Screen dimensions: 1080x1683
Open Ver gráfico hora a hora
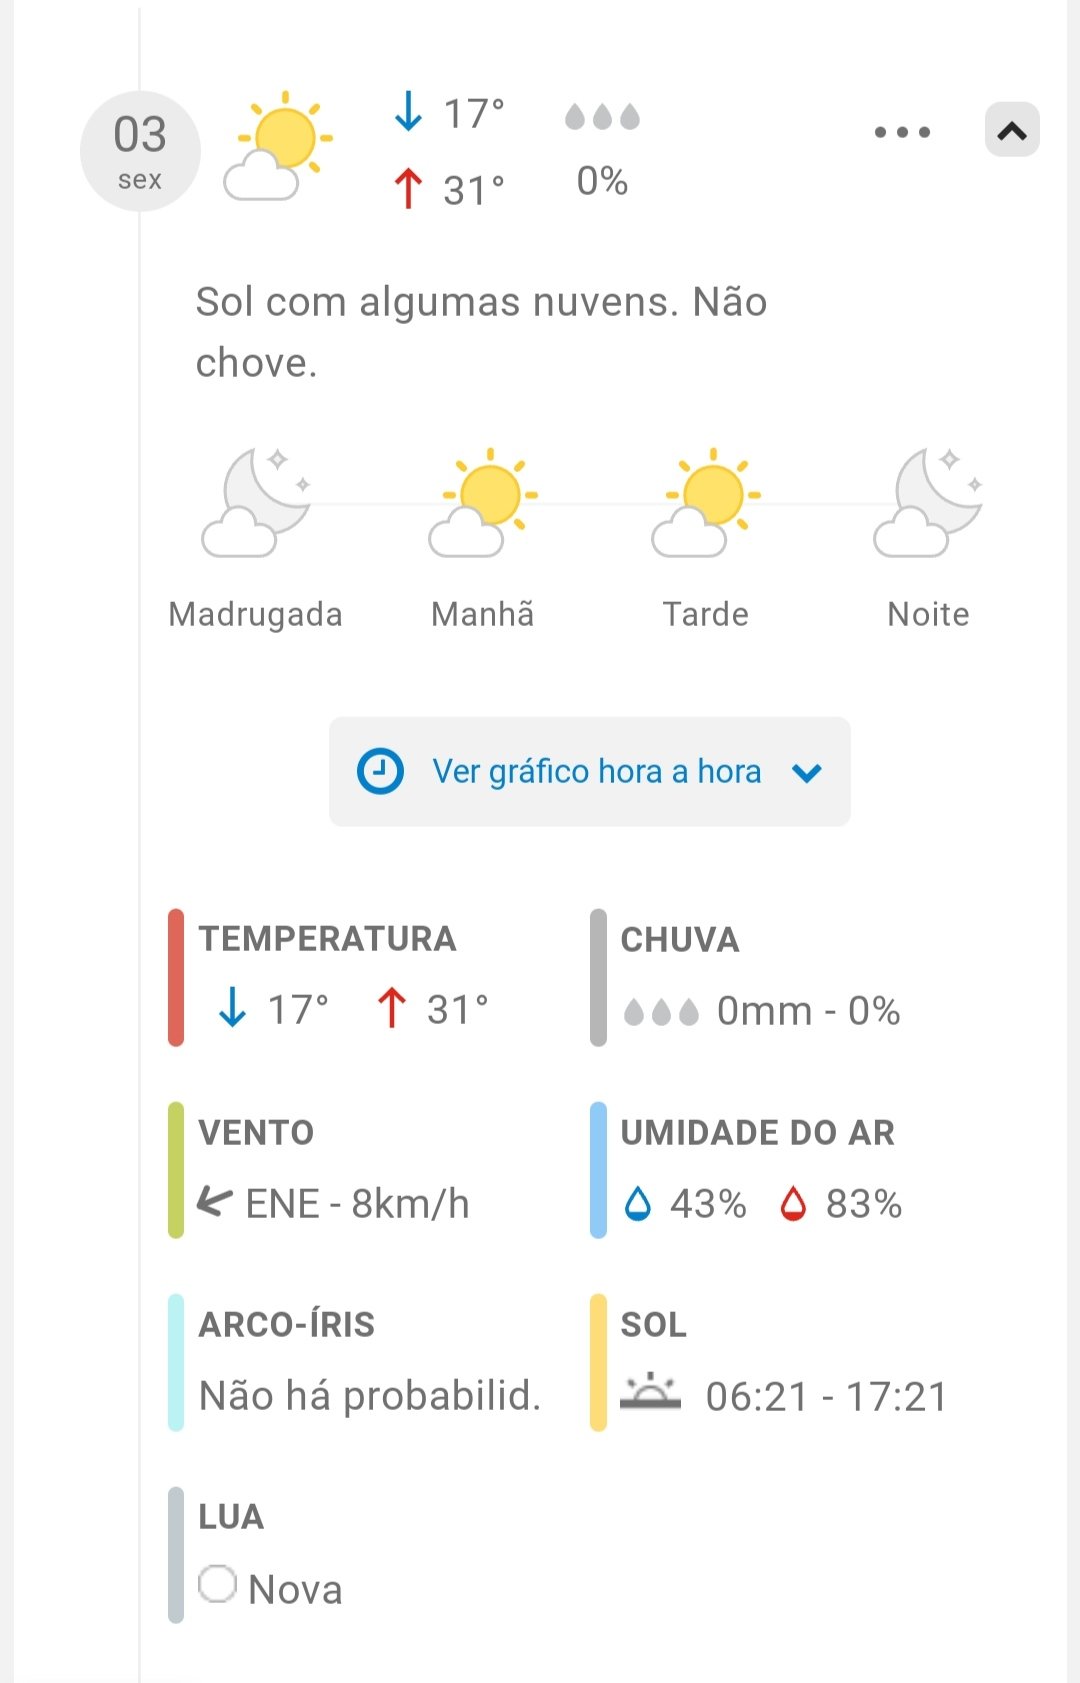click(x=596, y=772)
